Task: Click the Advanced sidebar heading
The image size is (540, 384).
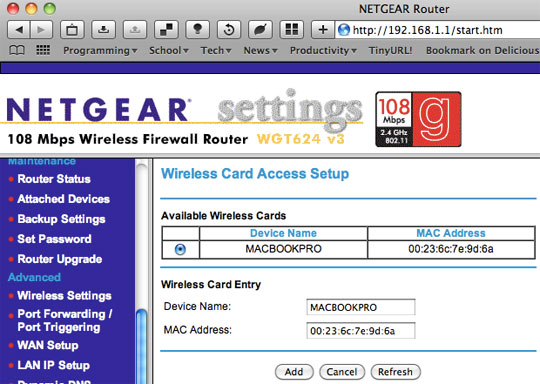Action: tap(34, 277)
